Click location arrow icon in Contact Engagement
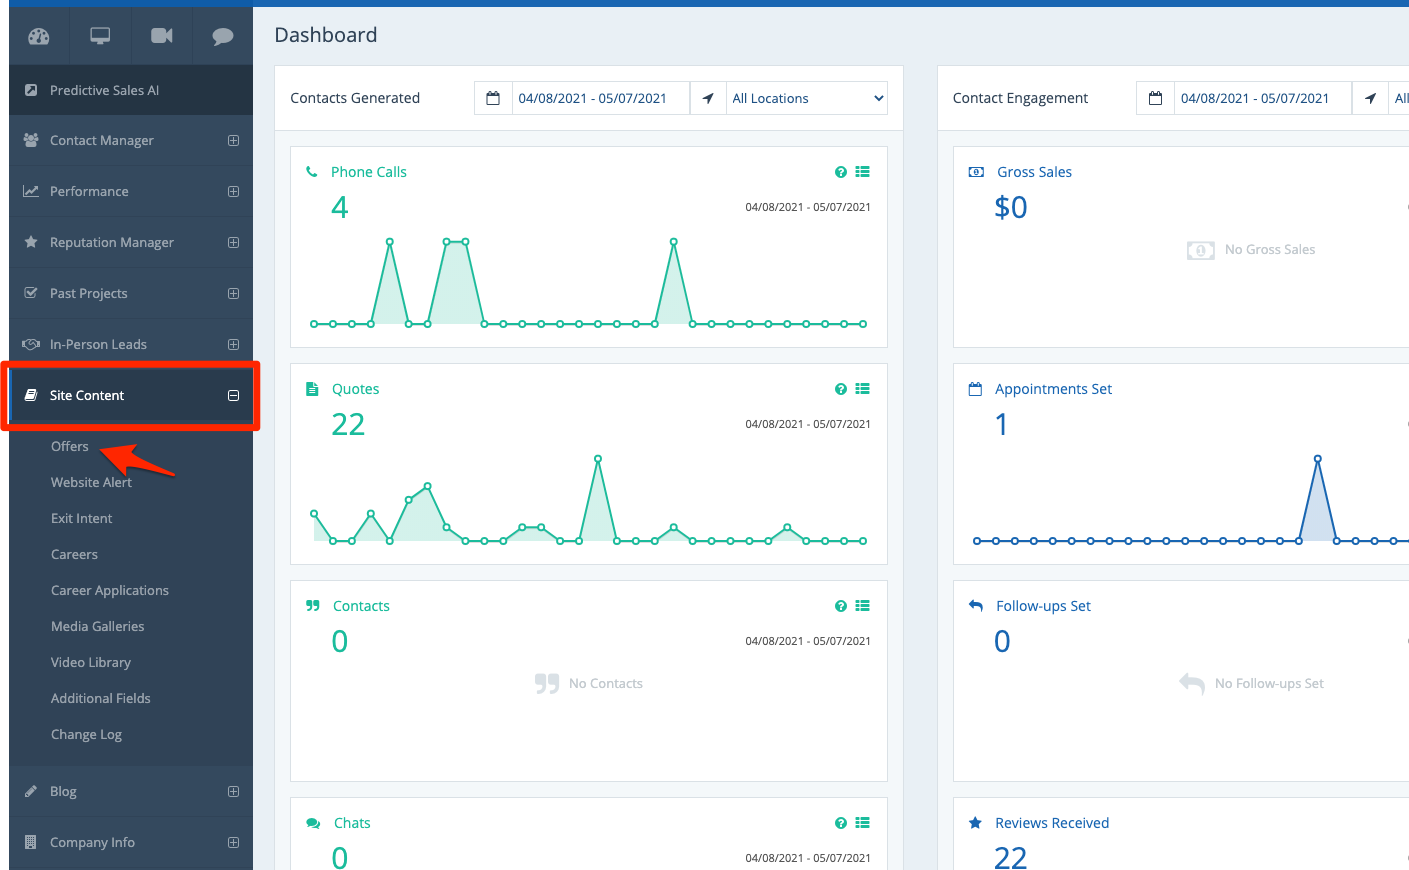Viewport: 1409px width, 870px height. point(1370,98)
